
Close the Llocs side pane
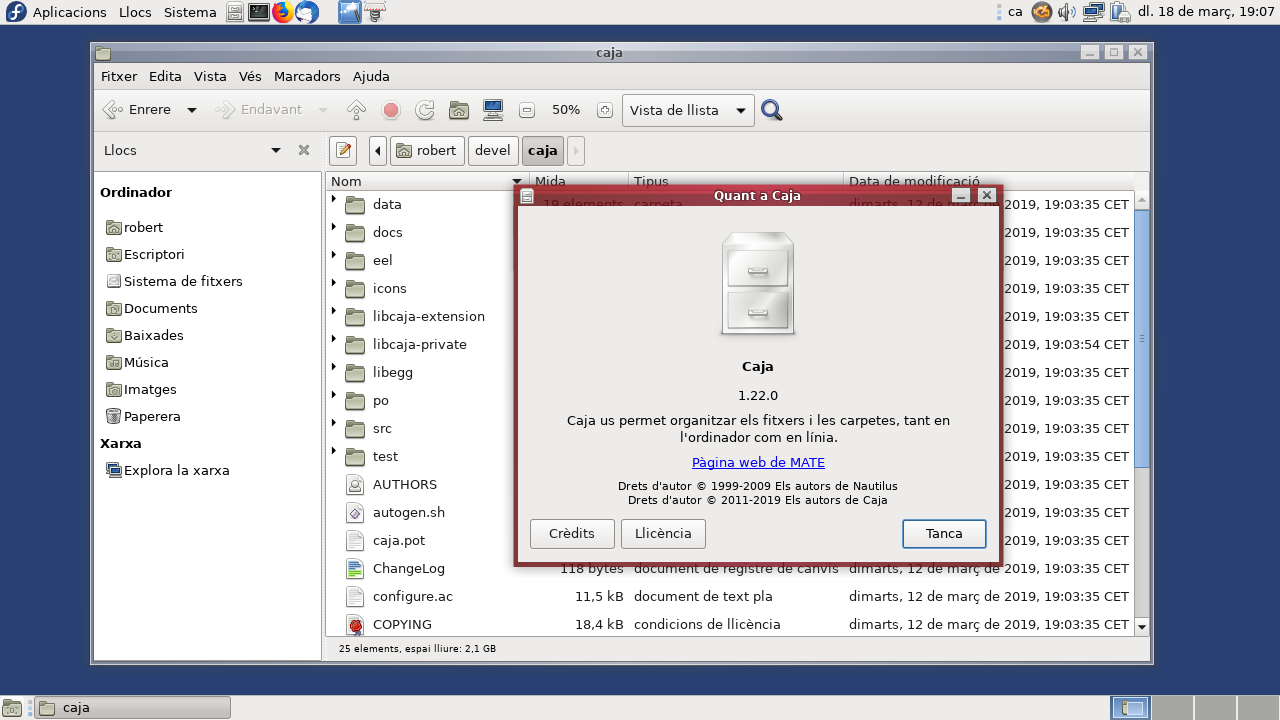click(304, 150)
